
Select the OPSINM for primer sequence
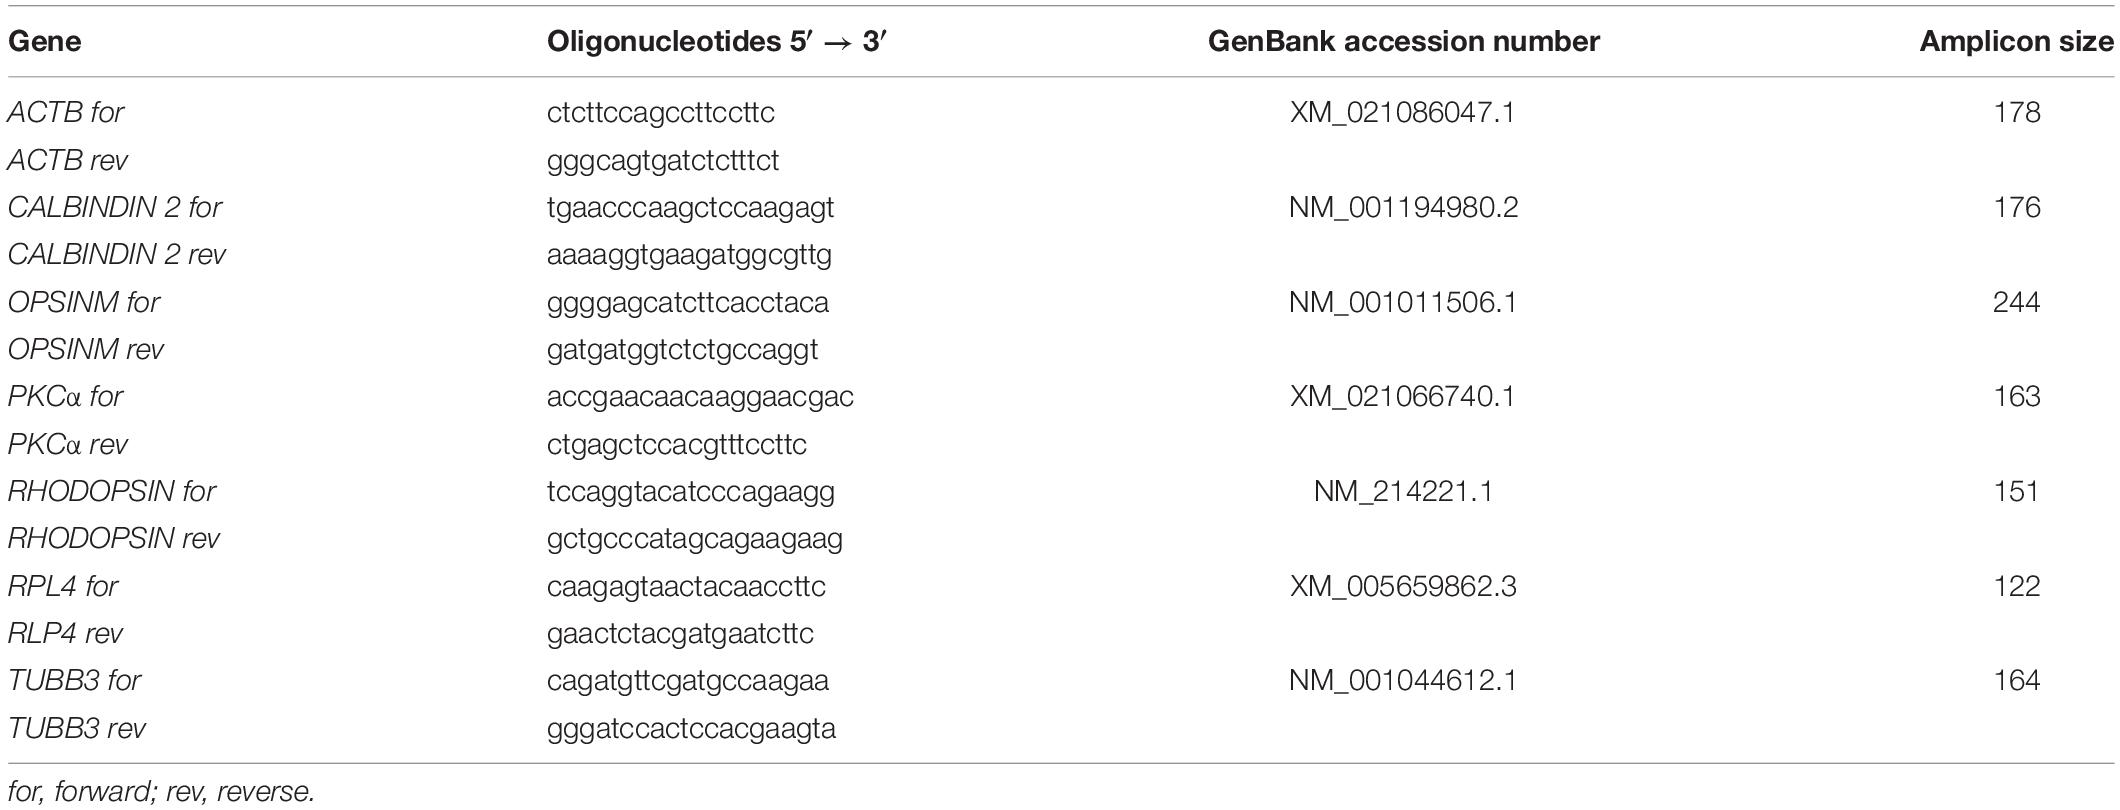coord(688,302)
